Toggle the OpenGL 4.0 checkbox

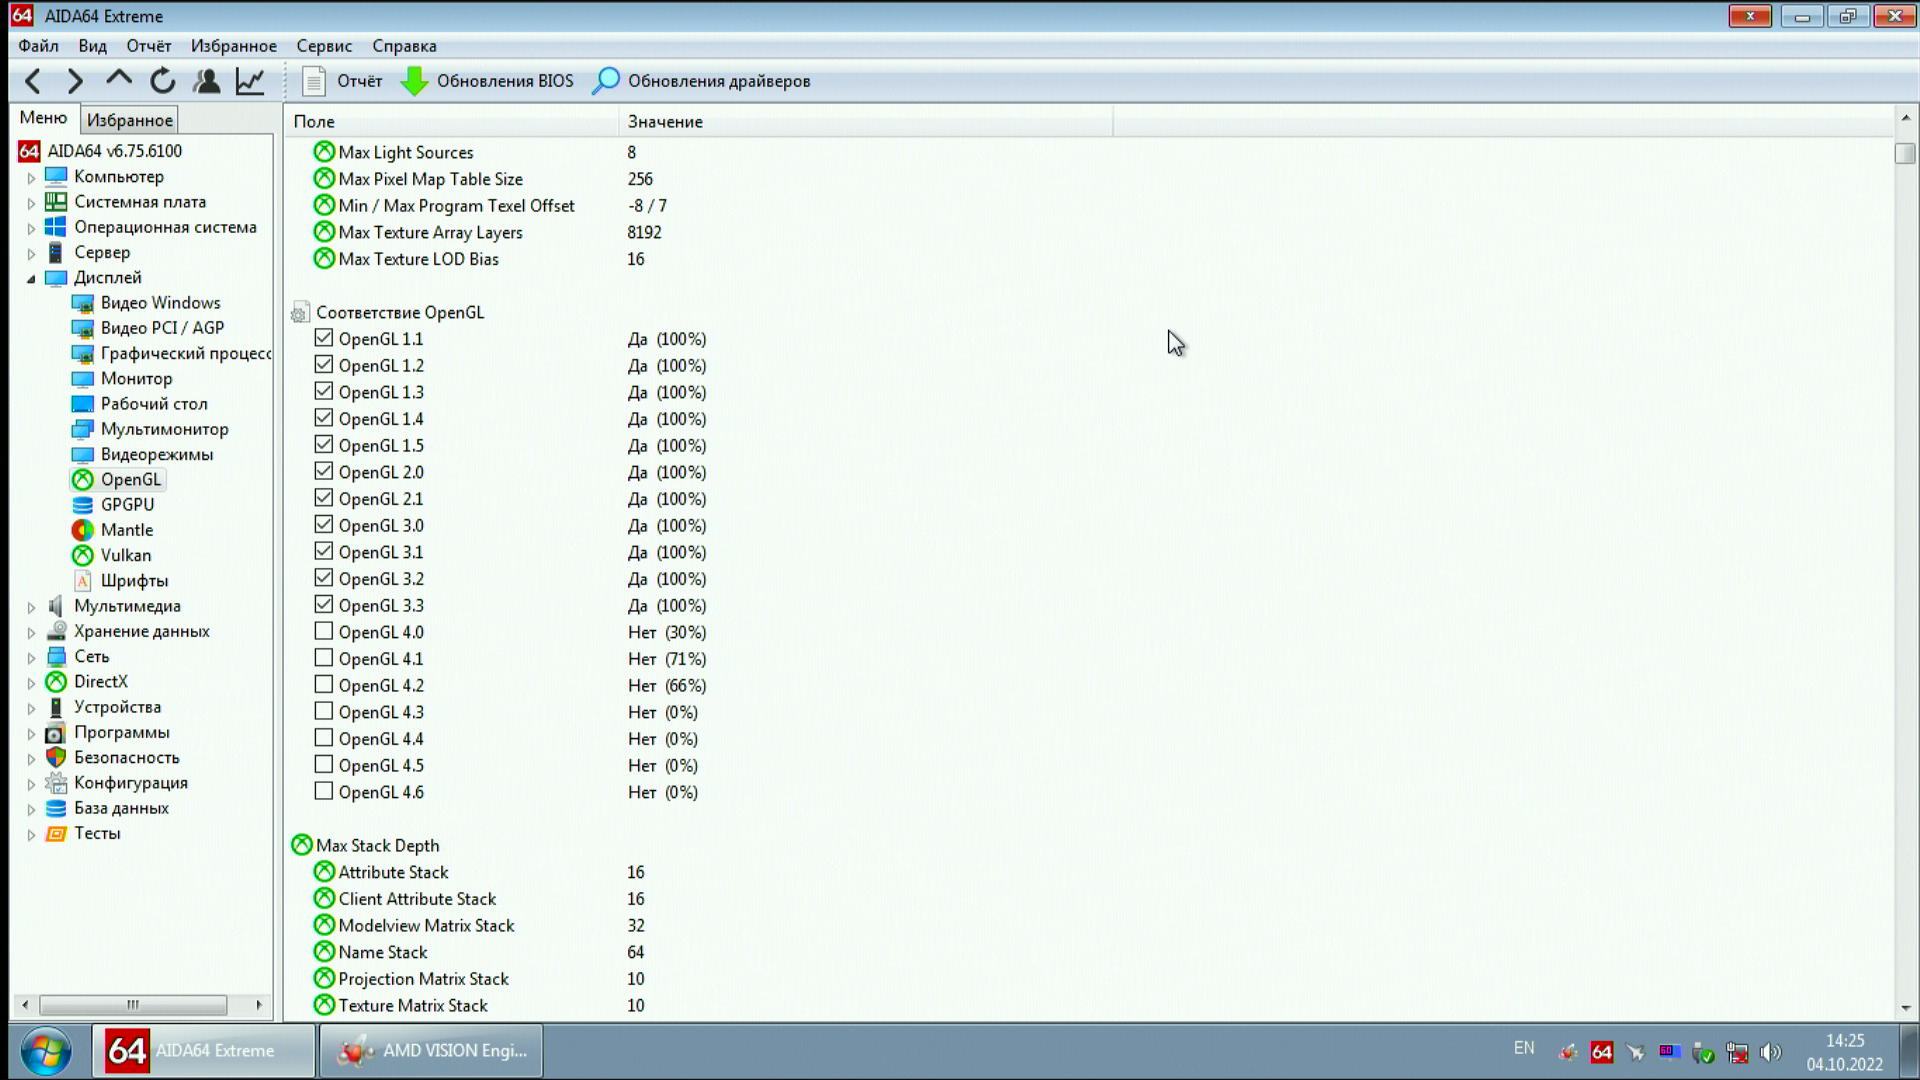coord(323,632)
